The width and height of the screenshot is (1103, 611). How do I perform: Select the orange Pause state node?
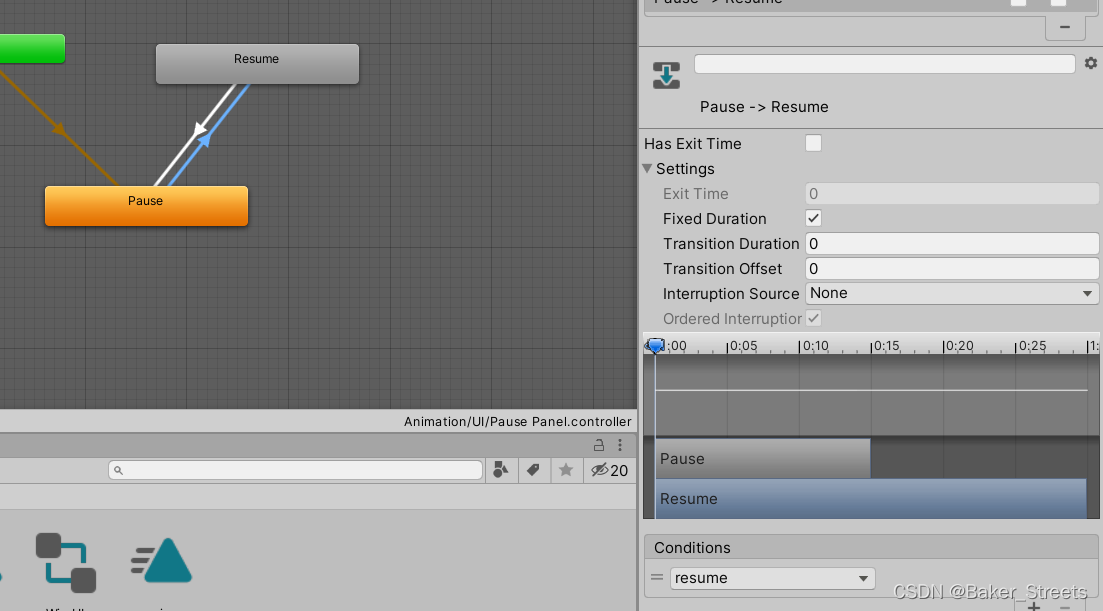point(146,206)
